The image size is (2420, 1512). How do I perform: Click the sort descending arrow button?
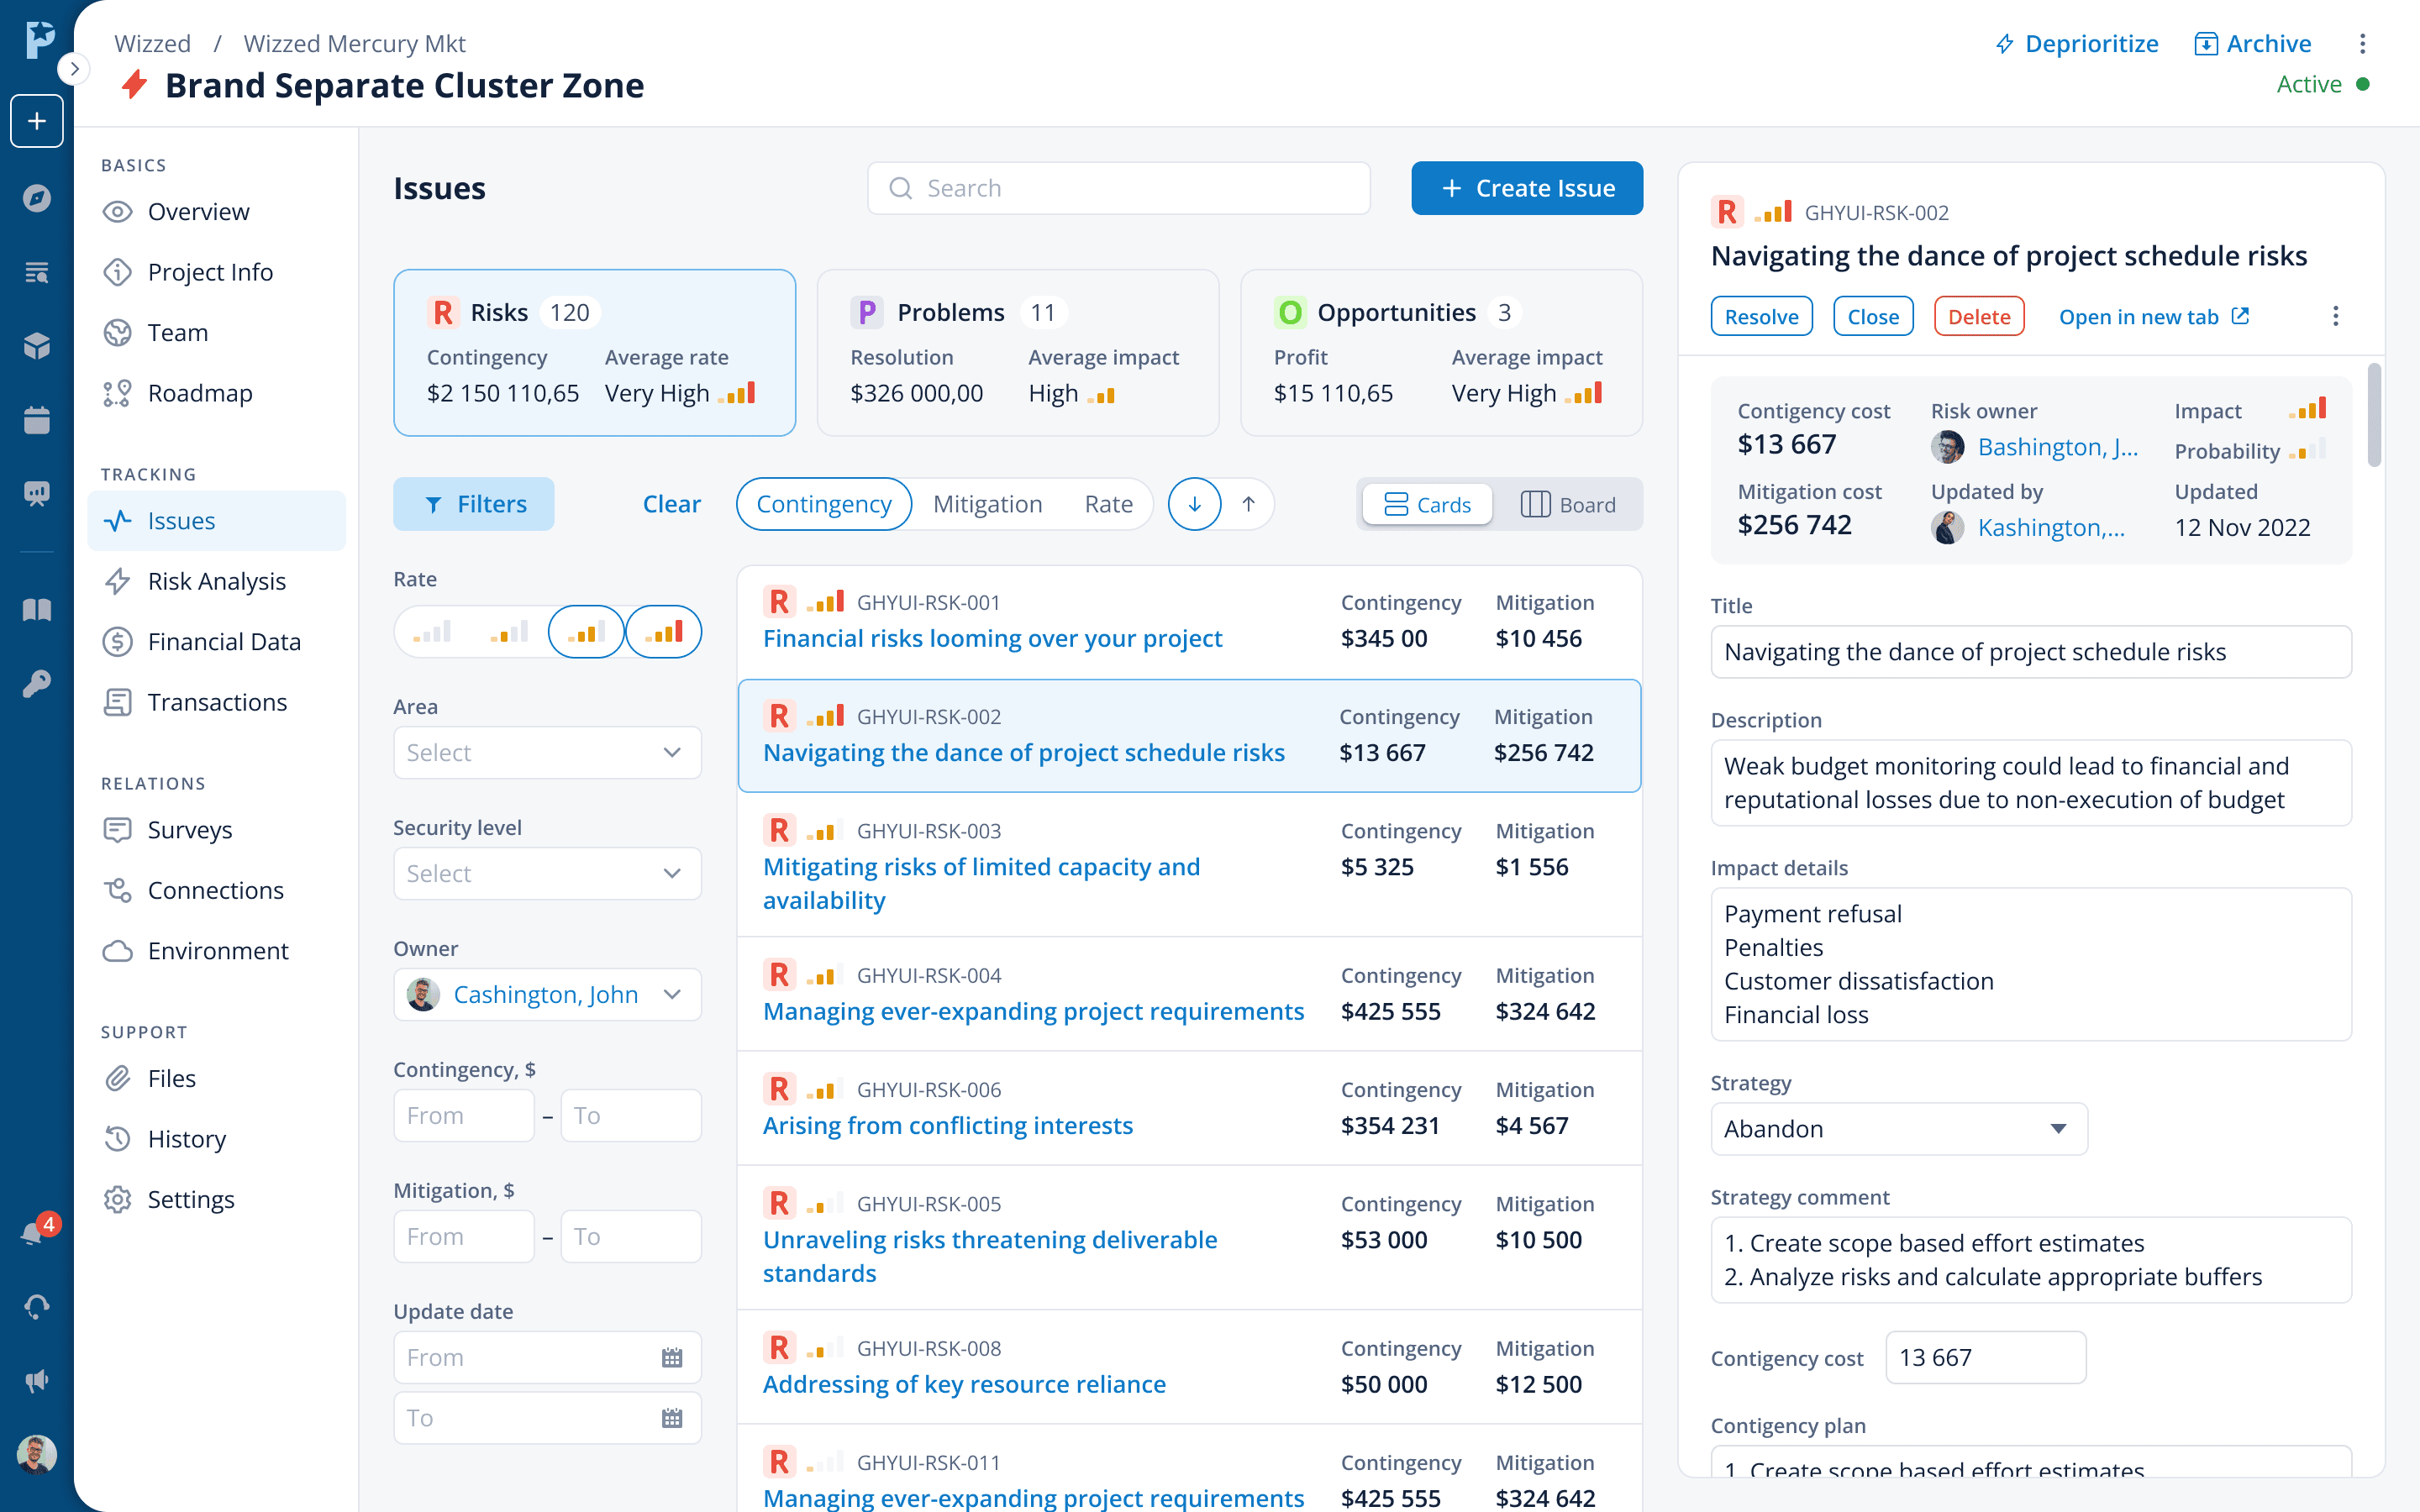tap(1194, 504)
